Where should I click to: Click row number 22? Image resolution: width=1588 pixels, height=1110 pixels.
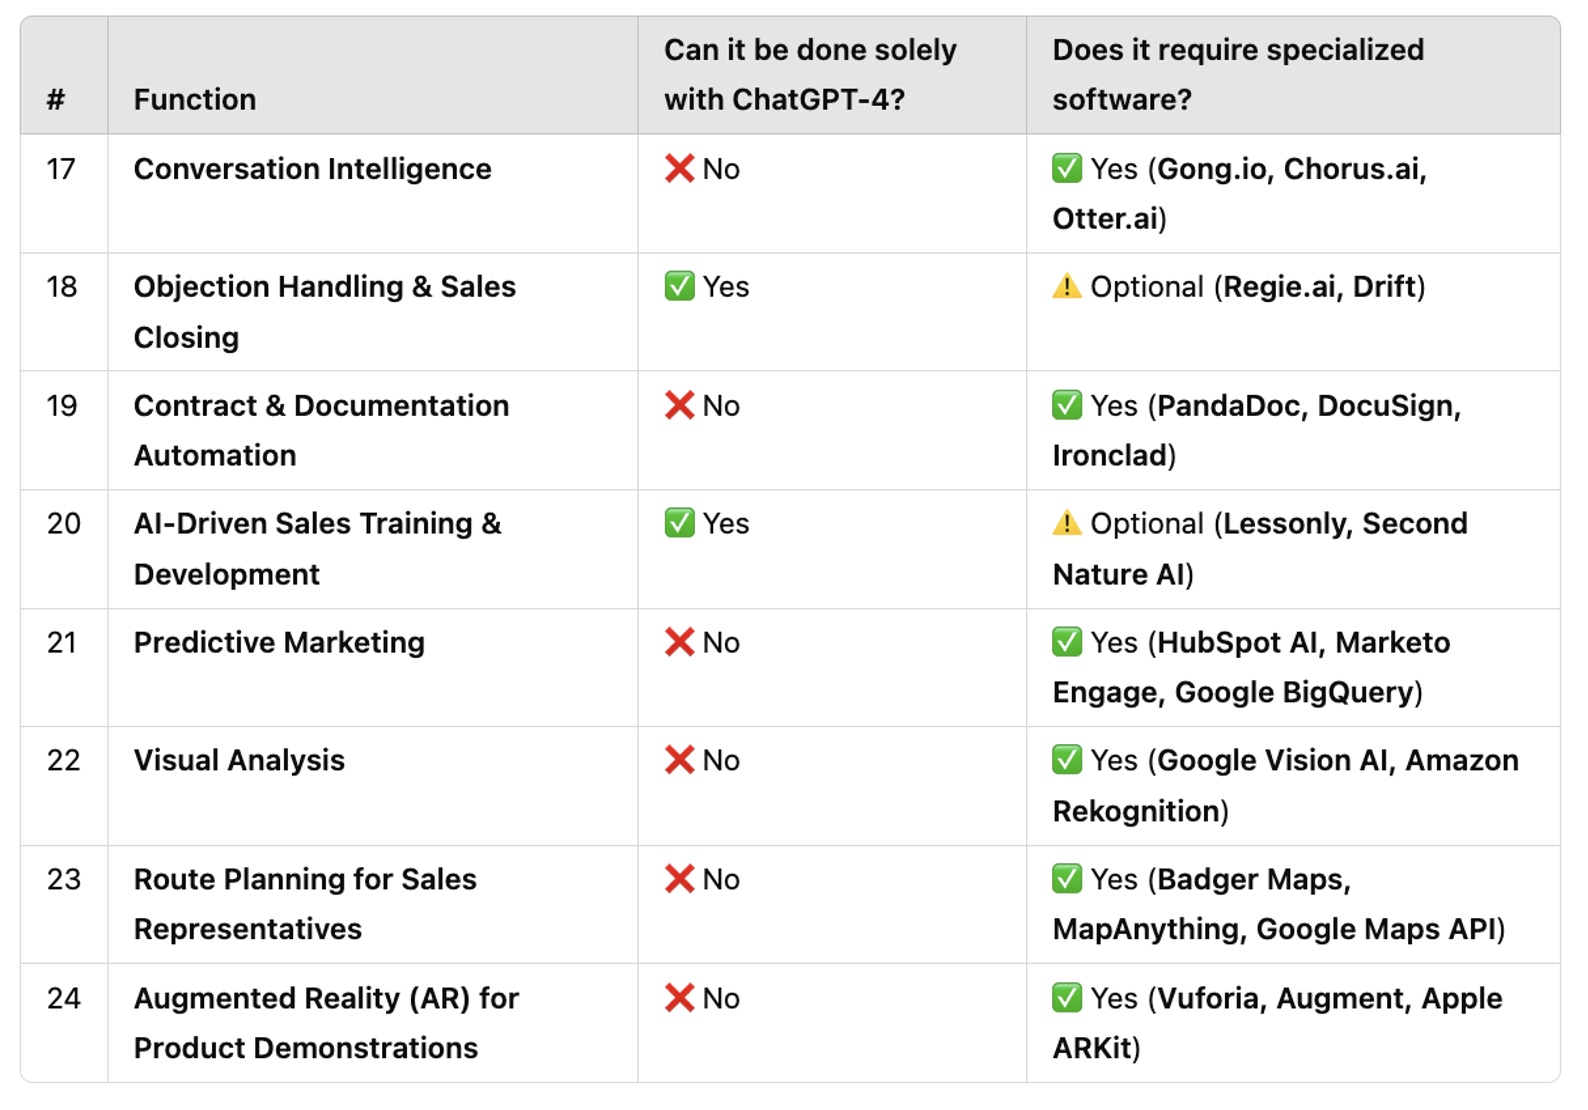click(63, 760)
